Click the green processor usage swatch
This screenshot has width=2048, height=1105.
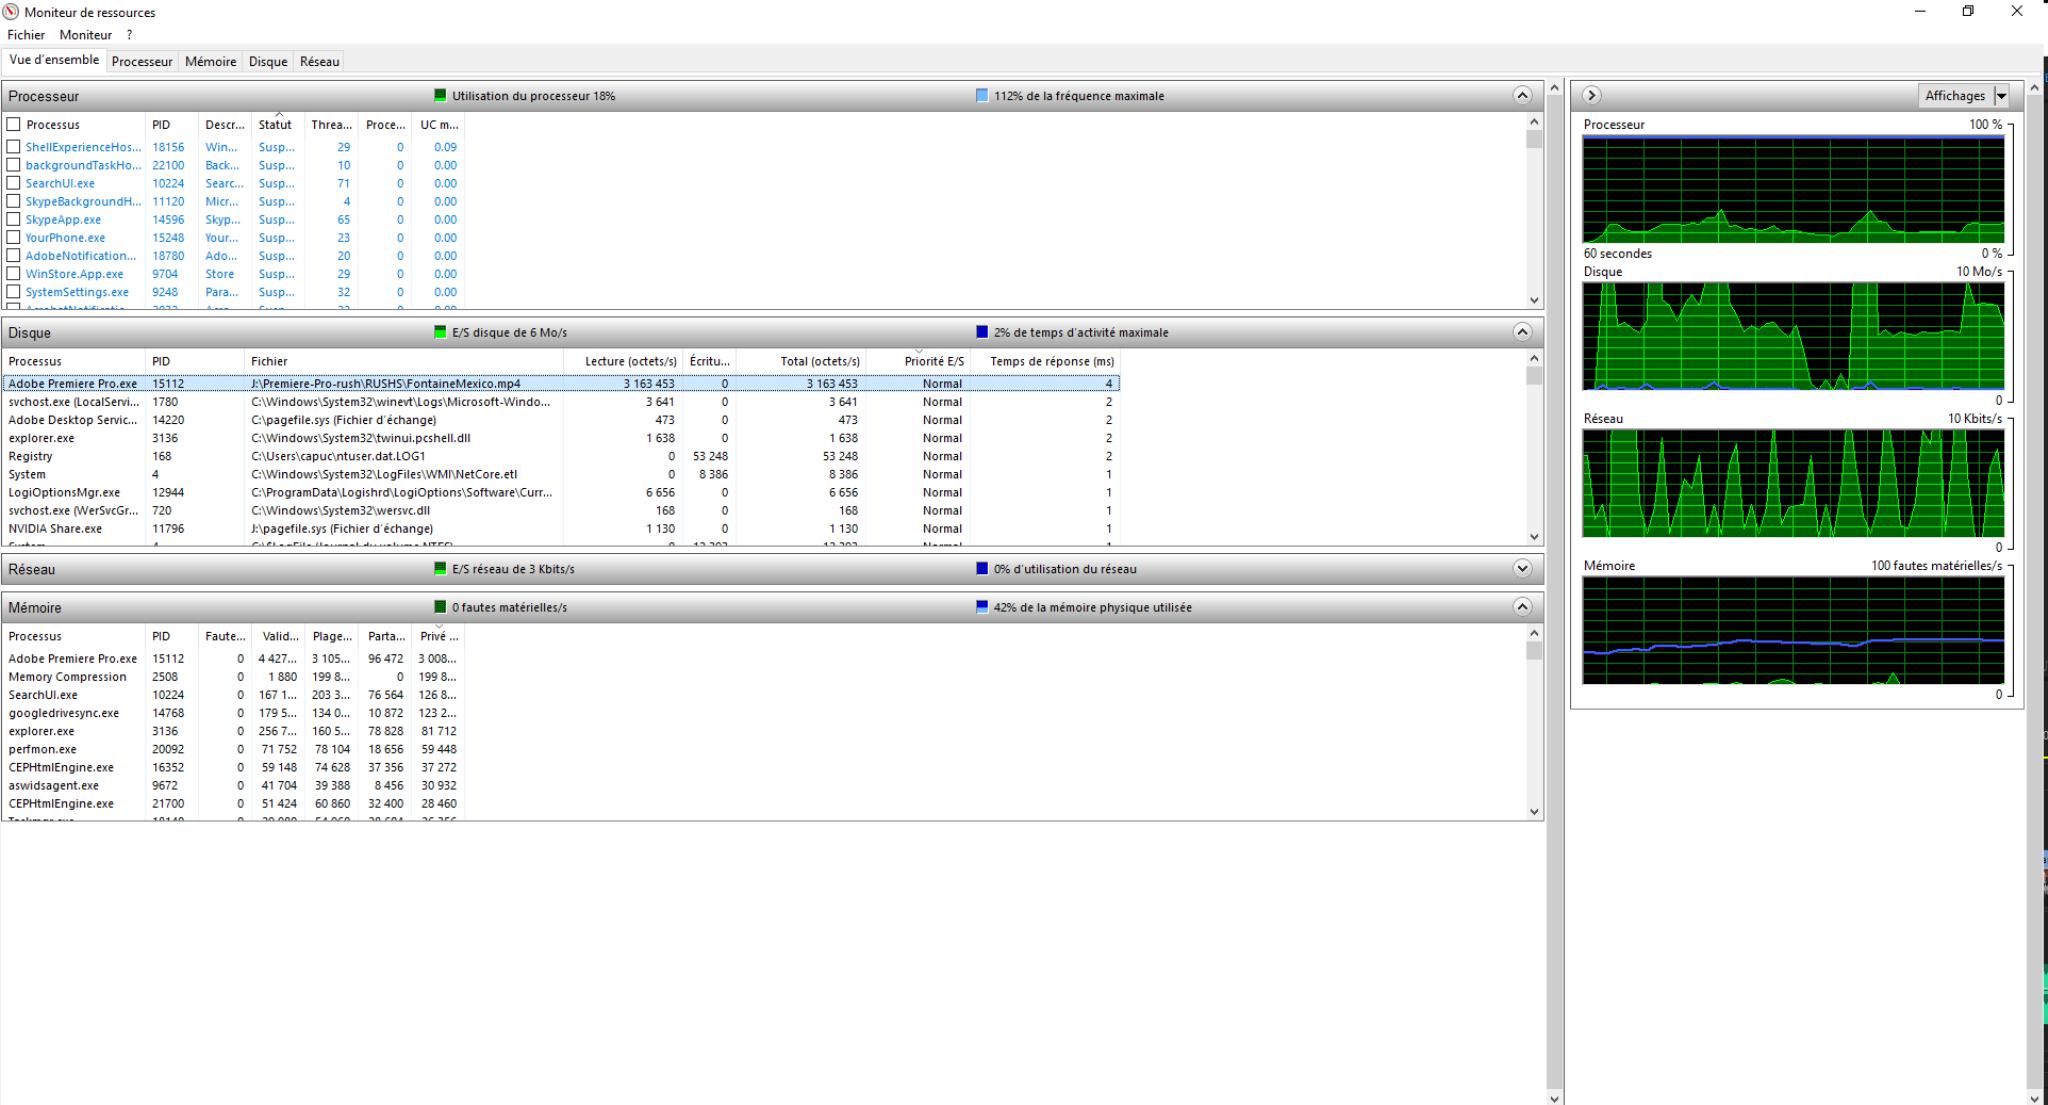click(x=440, y=96)
